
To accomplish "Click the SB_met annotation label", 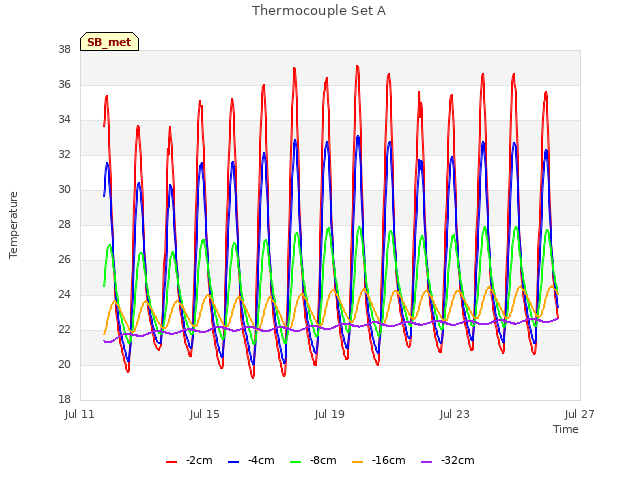I will tap(109, 42).
